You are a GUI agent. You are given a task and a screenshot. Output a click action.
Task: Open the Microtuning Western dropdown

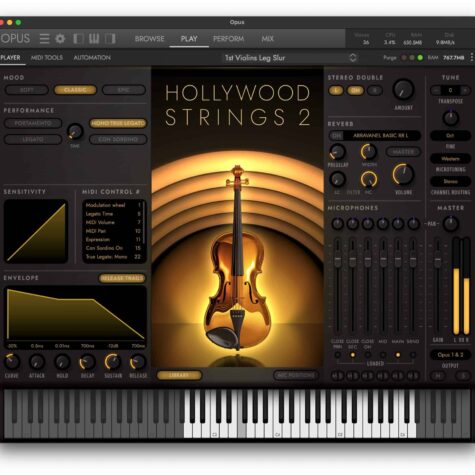(x=450, y=159)
